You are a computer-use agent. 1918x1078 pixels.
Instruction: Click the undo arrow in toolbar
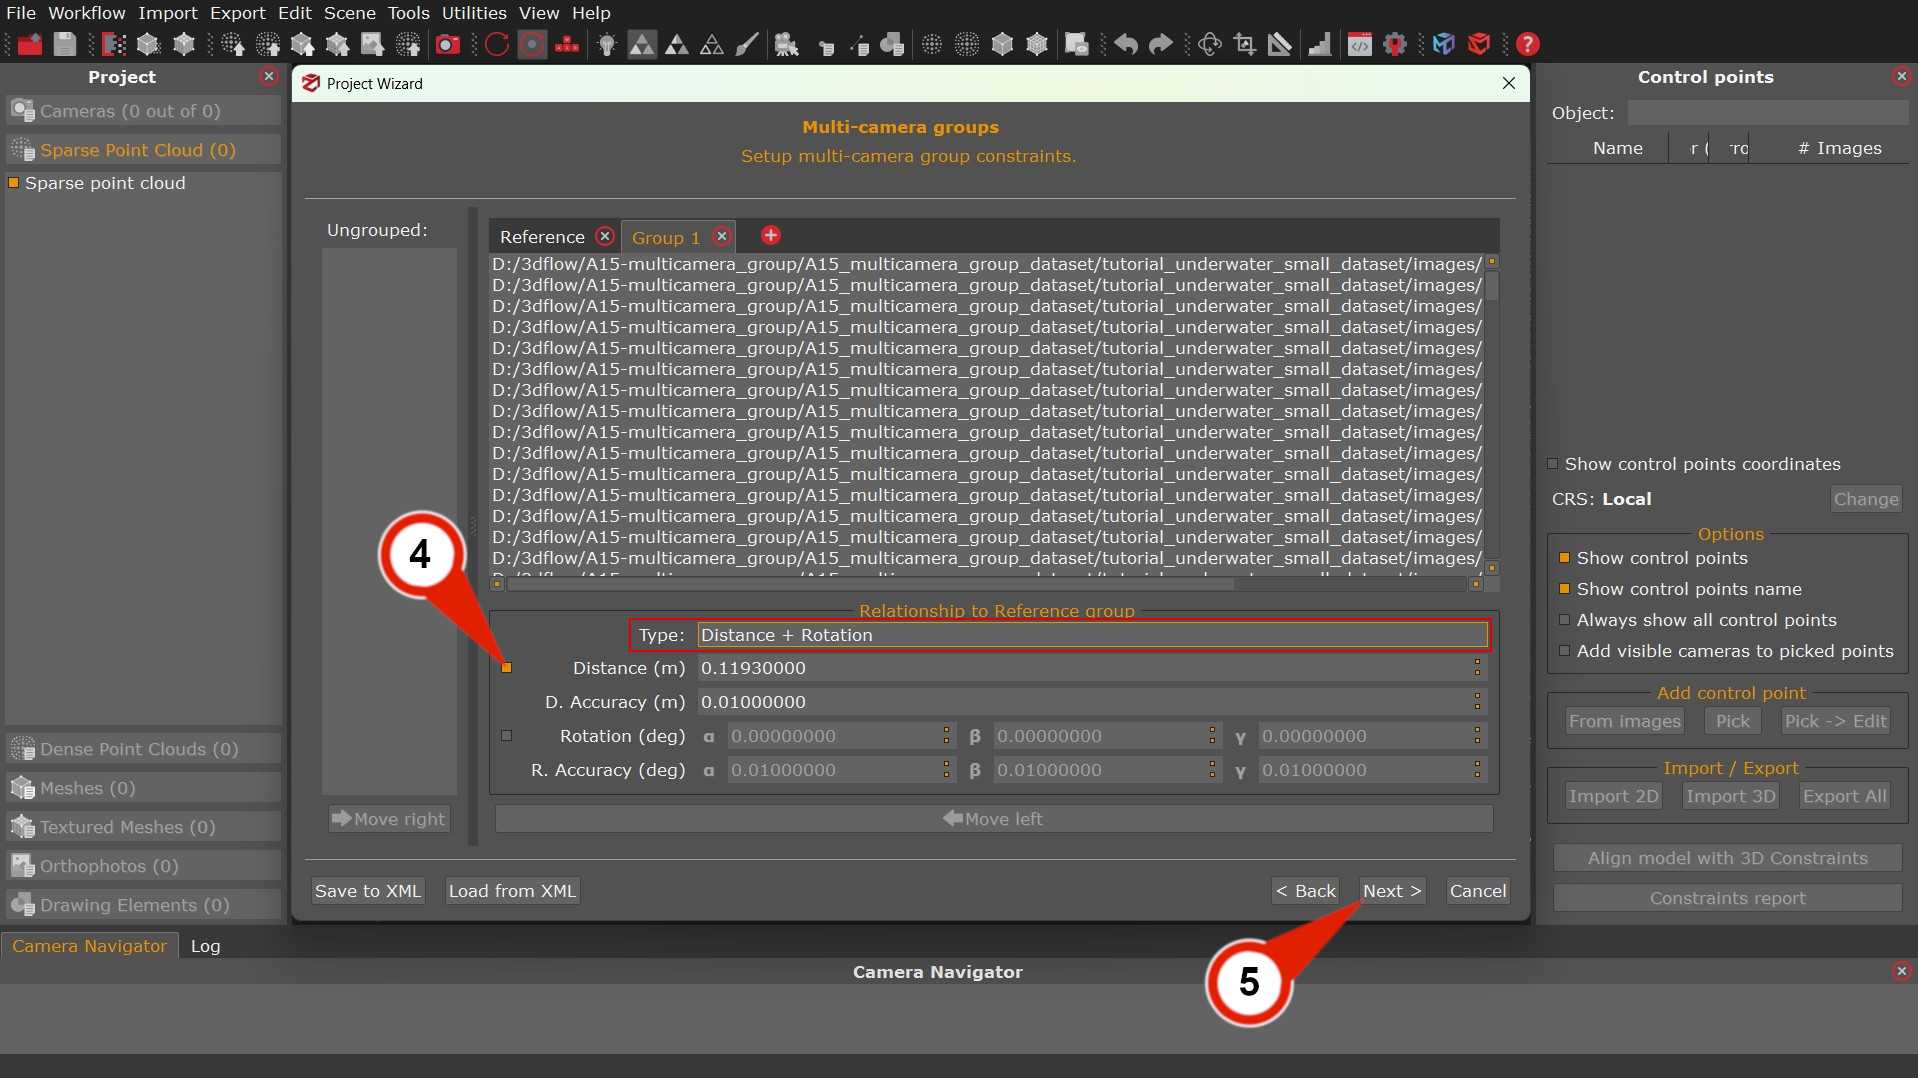tap(1126, 44)
